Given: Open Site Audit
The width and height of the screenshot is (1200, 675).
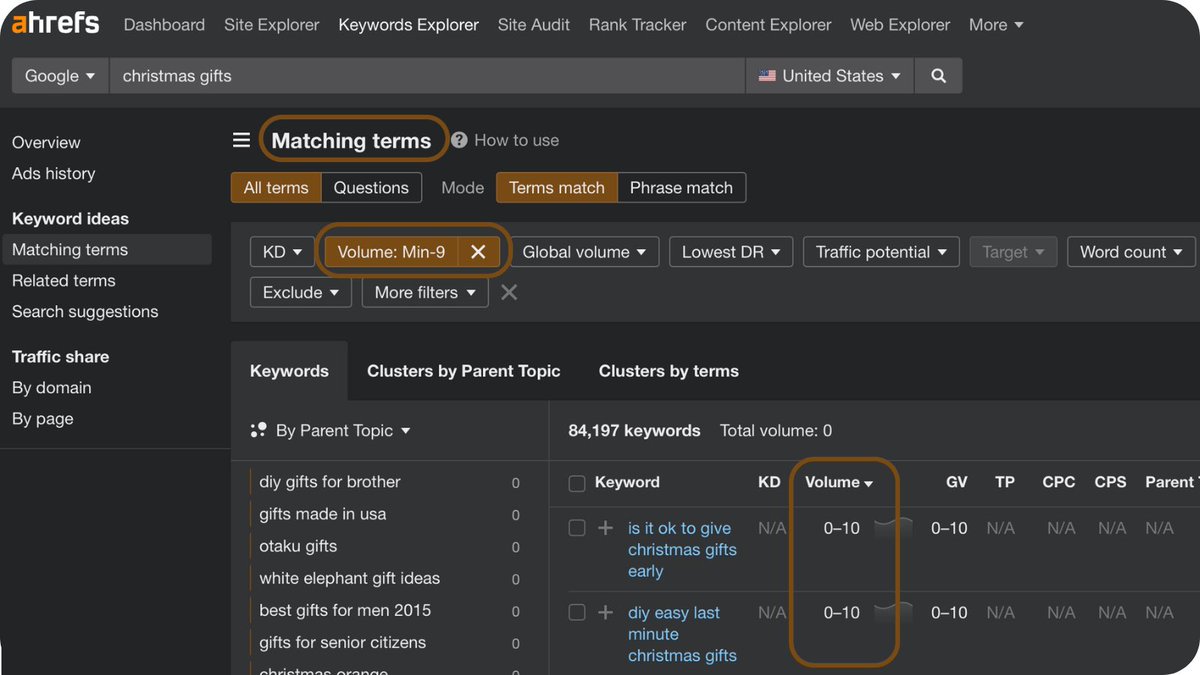Looking at the screenshot, I should [534, 25].
